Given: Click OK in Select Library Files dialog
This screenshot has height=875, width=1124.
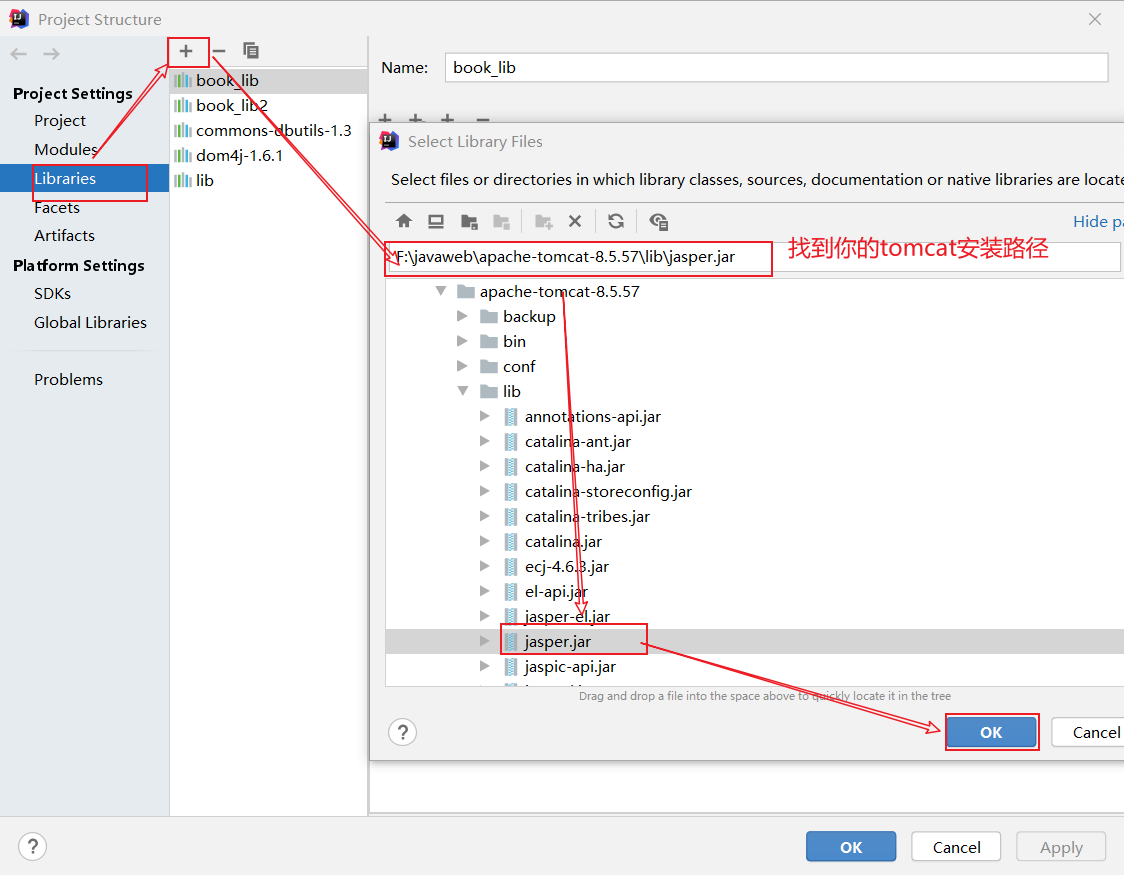Looking at the screenshot, I should tap(991, 732).
